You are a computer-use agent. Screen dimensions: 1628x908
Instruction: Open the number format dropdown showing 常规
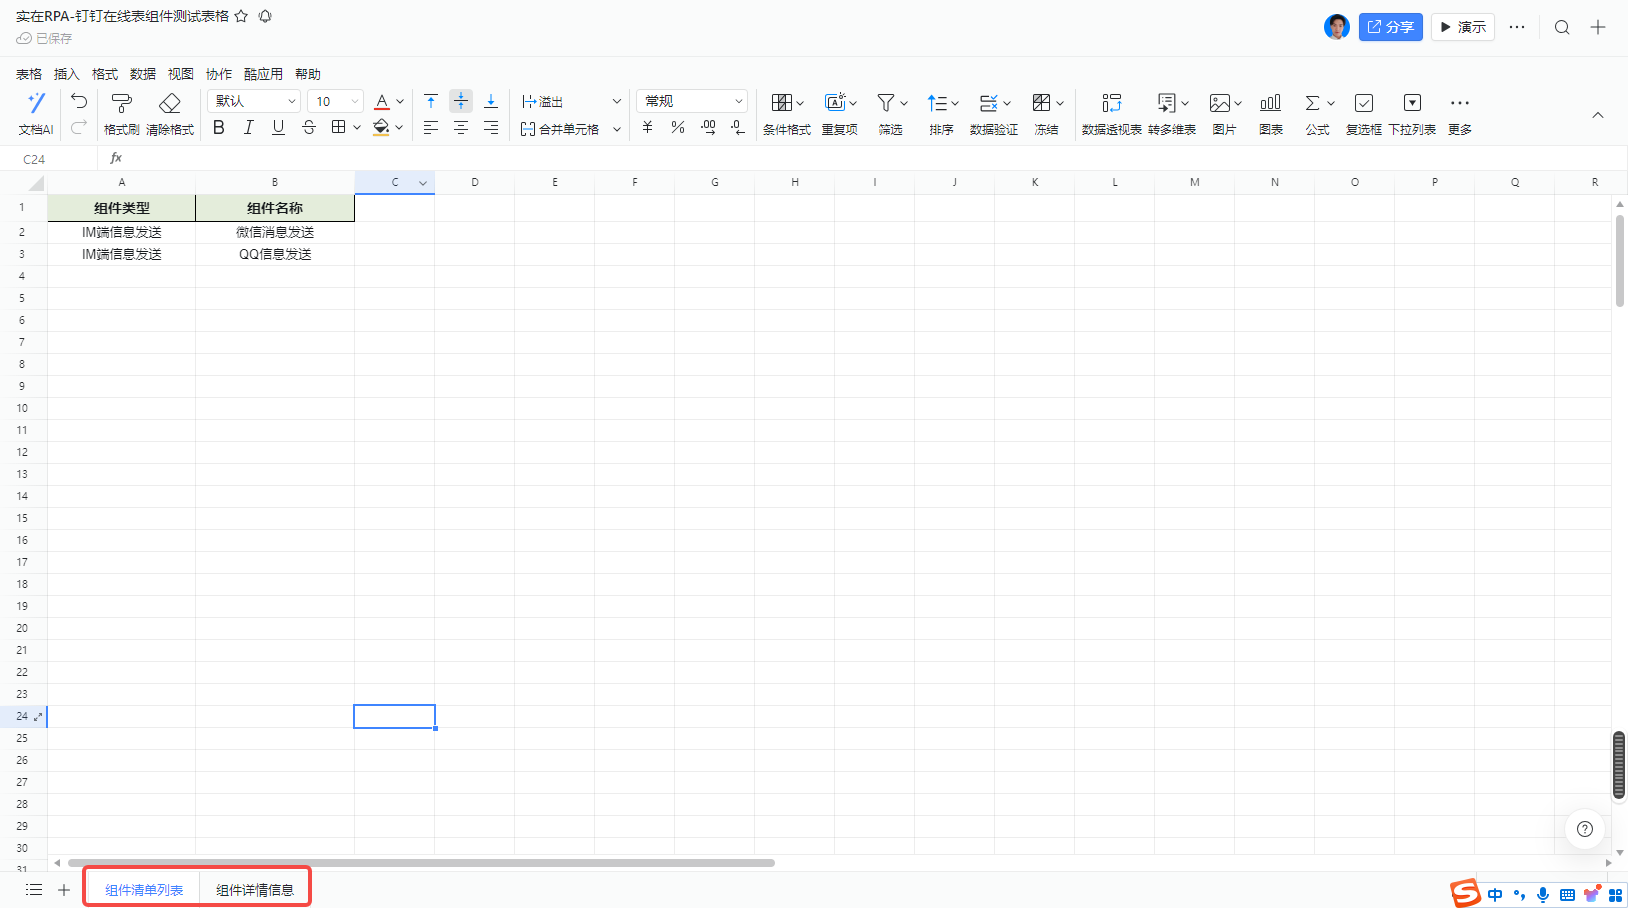click(x=692, y=101)
